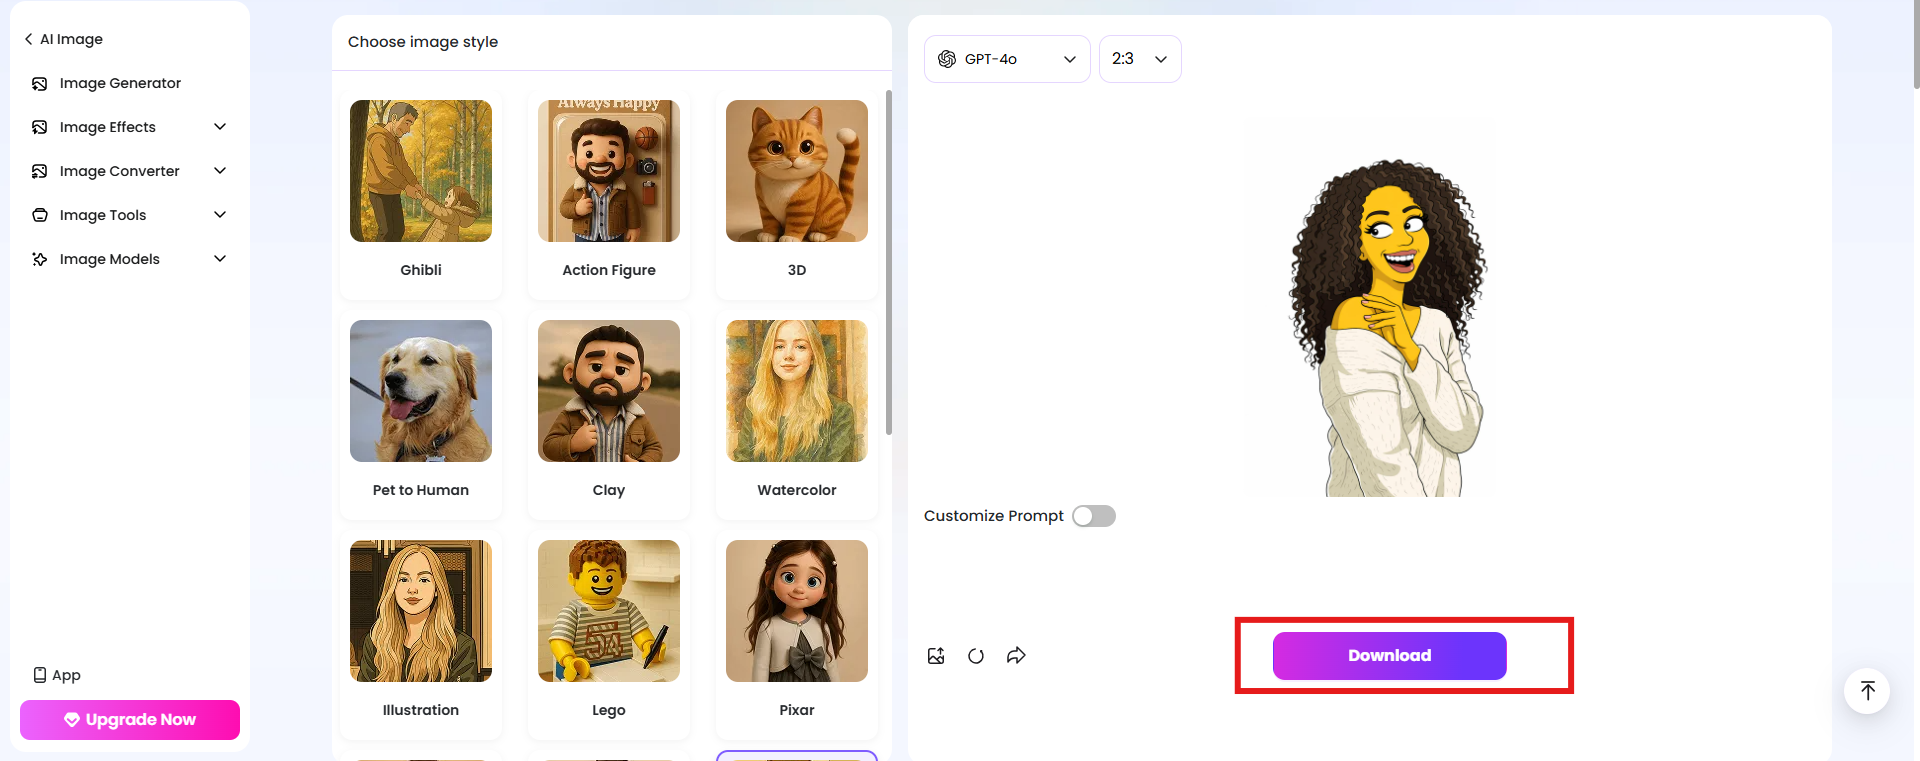1920x761 pixels.
Task: Click the Image Generator sidebar icon
Action: pos(40,84)
